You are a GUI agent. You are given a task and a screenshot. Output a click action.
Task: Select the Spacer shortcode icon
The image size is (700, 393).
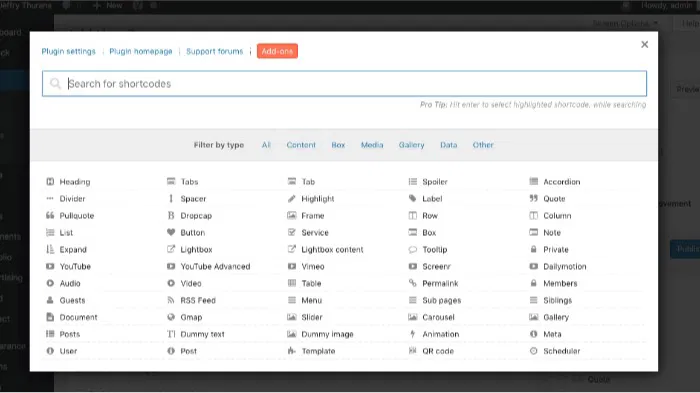(171, 198)
